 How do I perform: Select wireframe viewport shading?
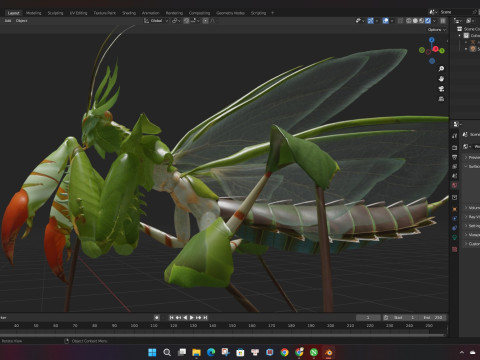point(409,21)
